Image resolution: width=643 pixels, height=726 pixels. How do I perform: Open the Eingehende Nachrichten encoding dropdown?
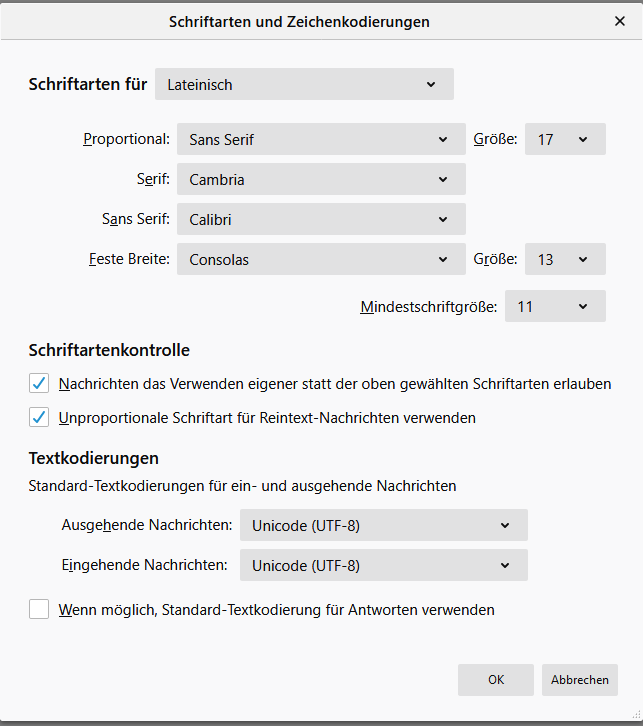click(x=383, y=565)
